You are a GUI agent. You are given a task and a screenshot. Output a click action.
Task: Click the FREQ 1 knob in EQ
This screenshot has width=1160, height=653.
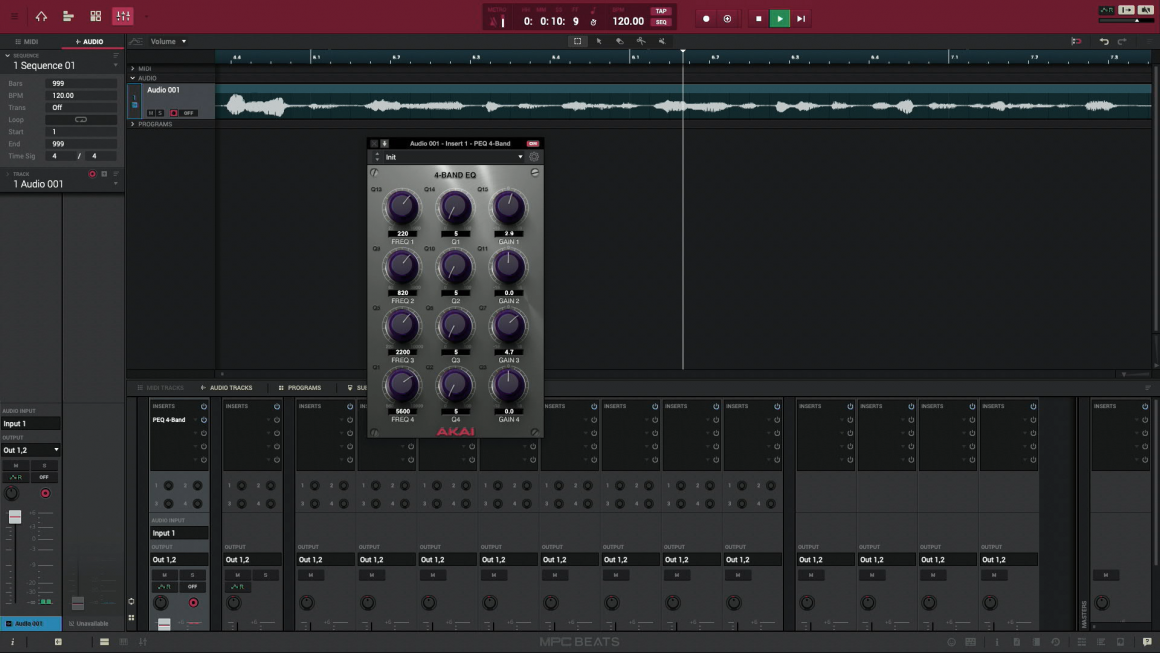tap(402, 208)
